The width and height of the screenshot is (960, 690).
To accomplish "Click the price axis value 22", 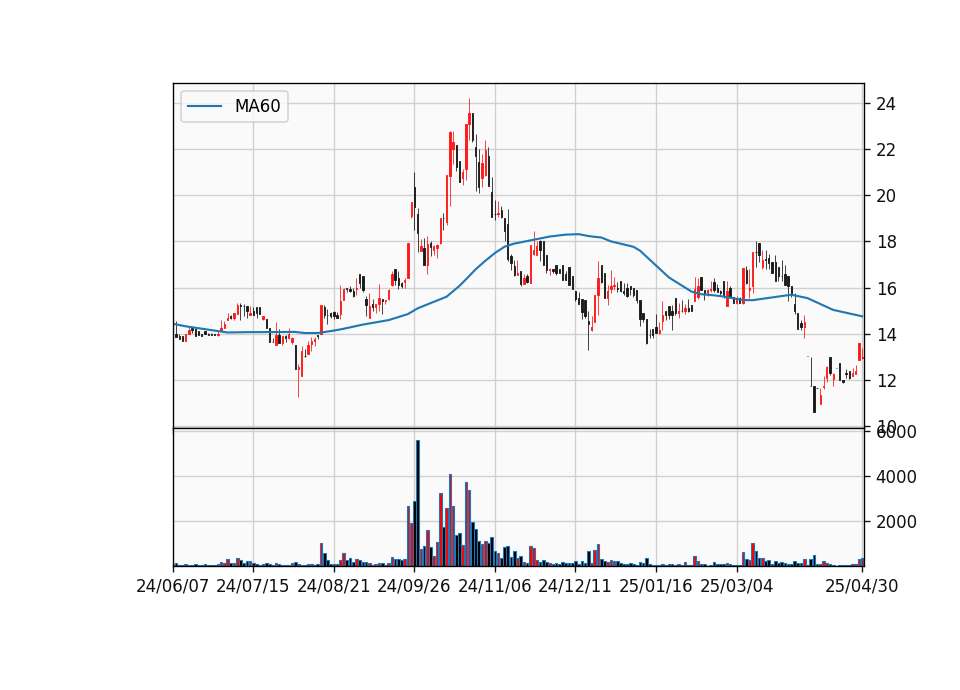I will 886,150.
